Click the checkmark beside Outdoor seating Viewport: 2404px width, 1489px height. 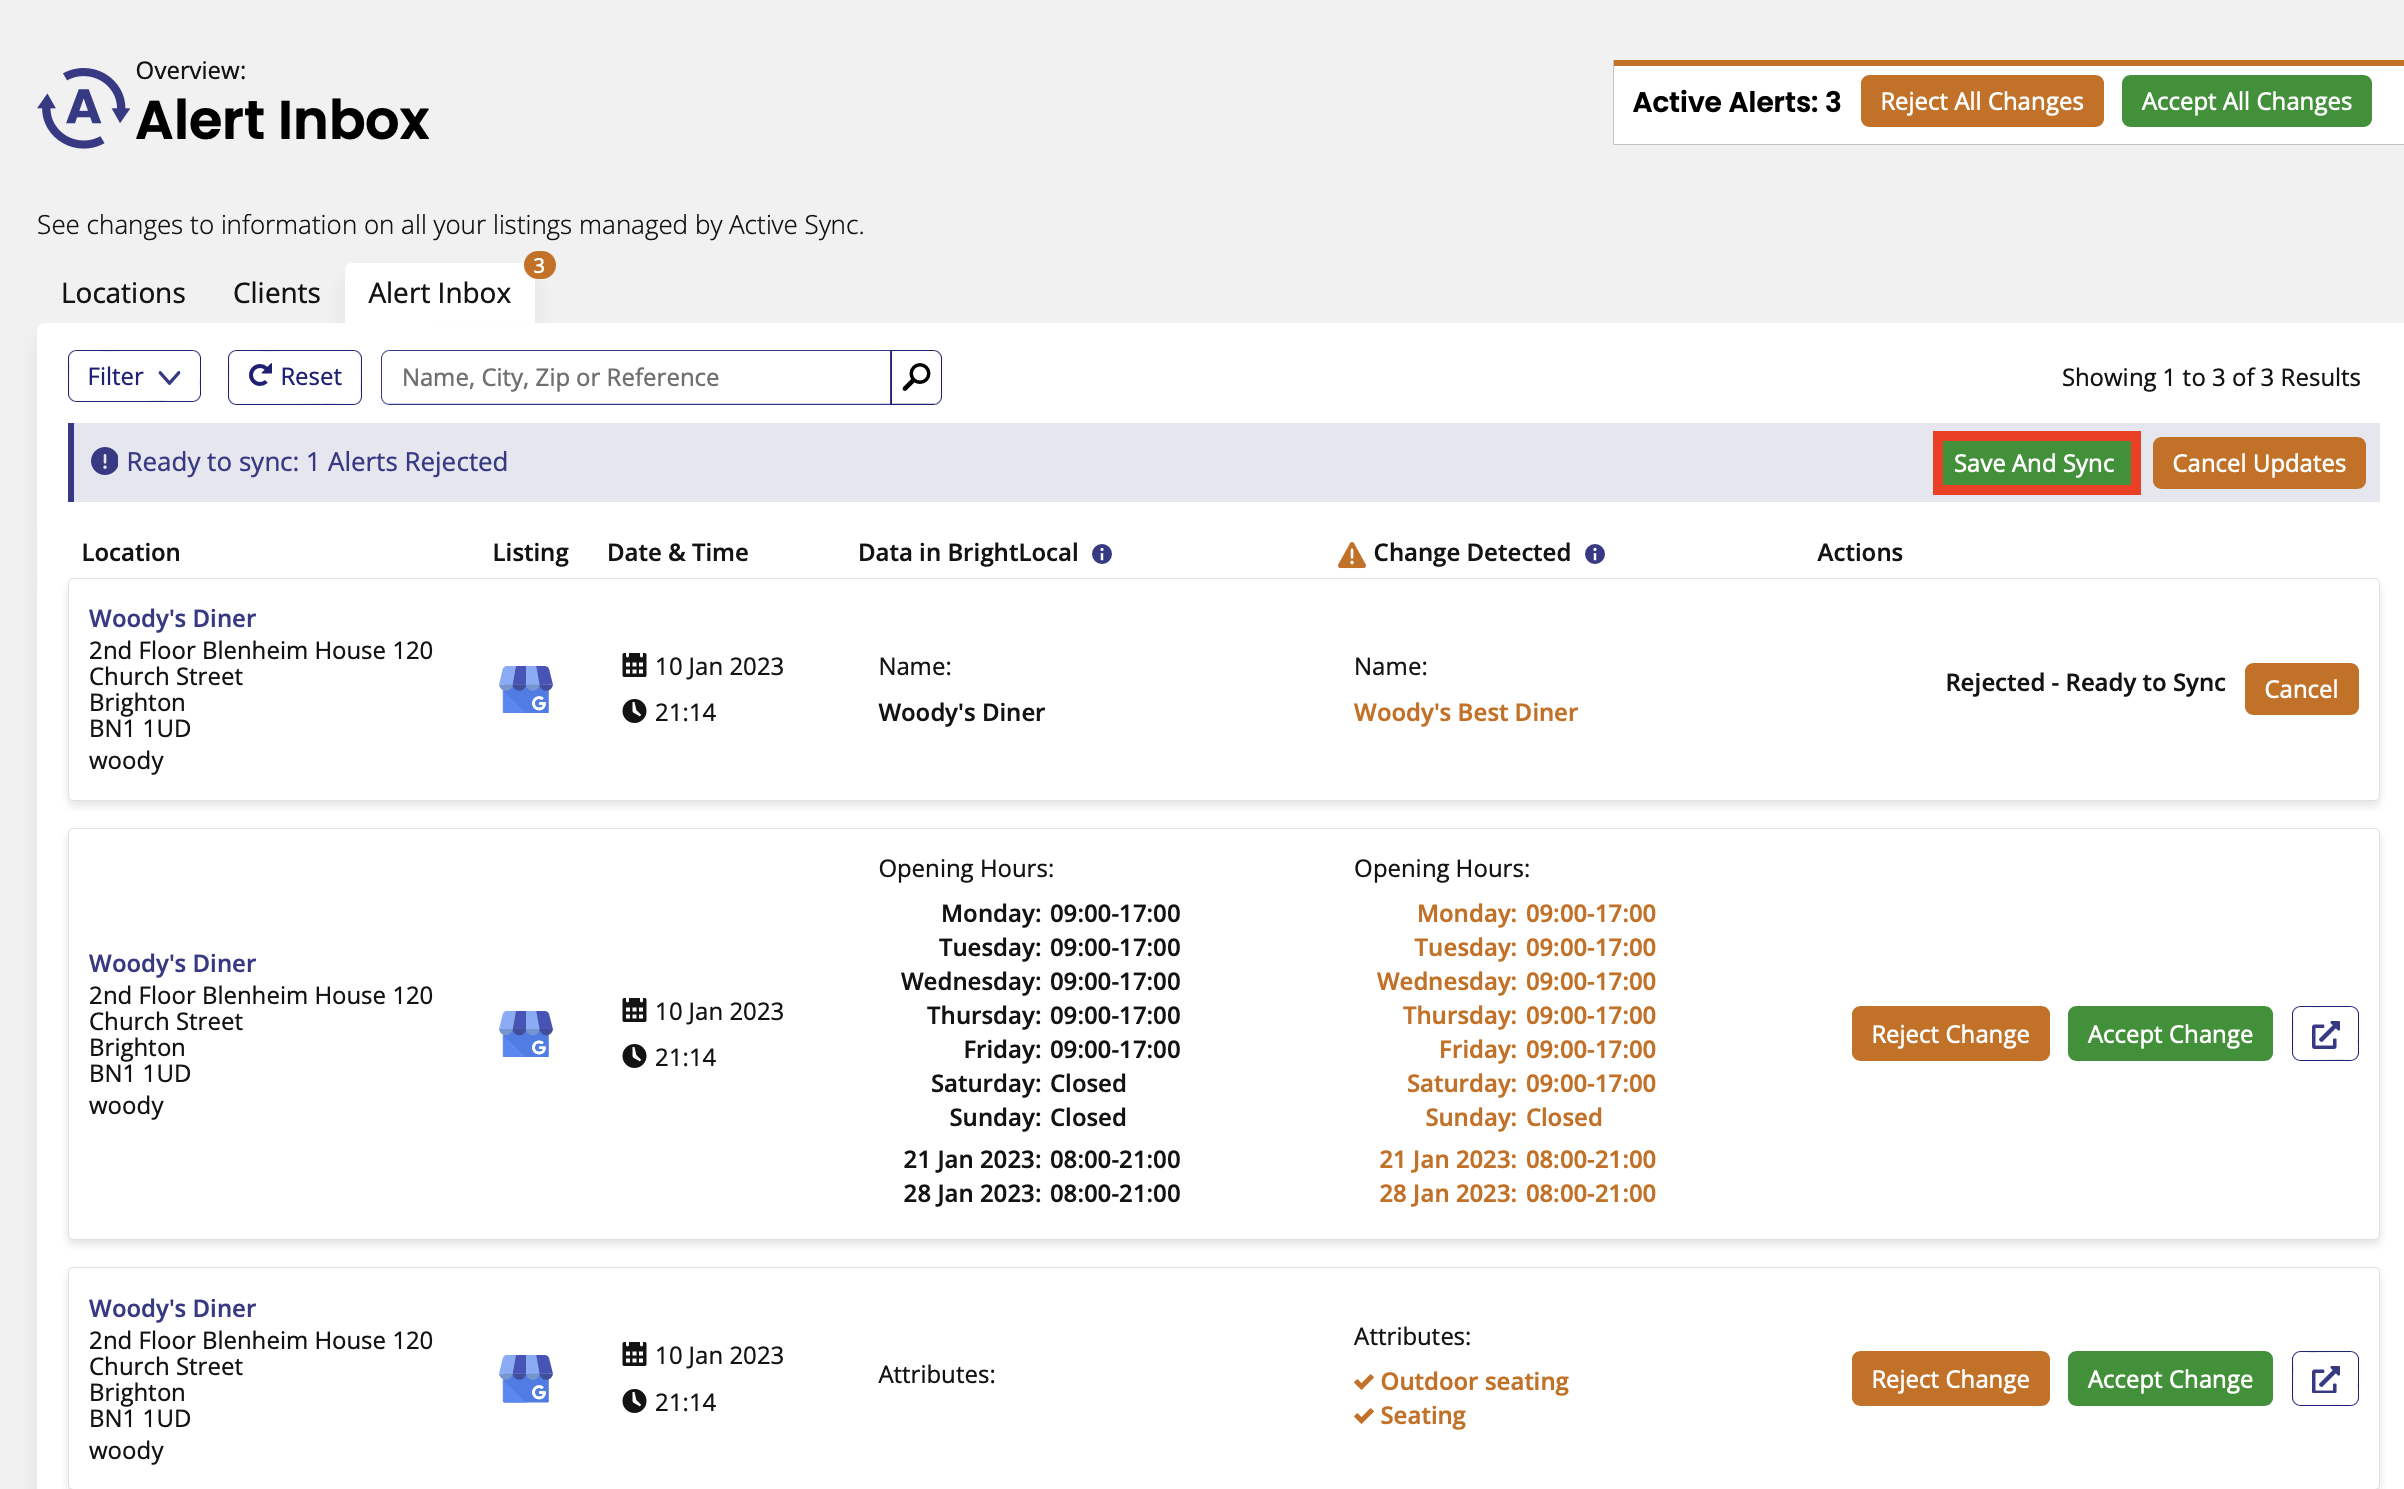pos(1363,1382)
